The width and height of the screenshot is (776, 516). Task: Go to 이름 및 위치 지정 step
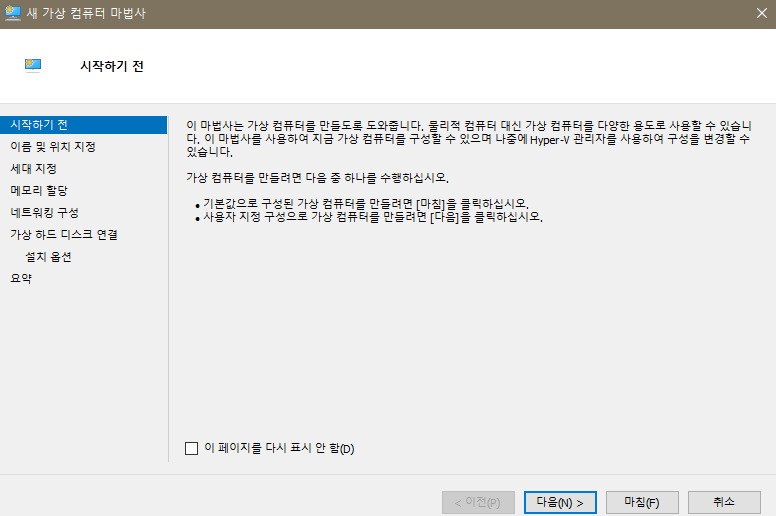point(53,146)
